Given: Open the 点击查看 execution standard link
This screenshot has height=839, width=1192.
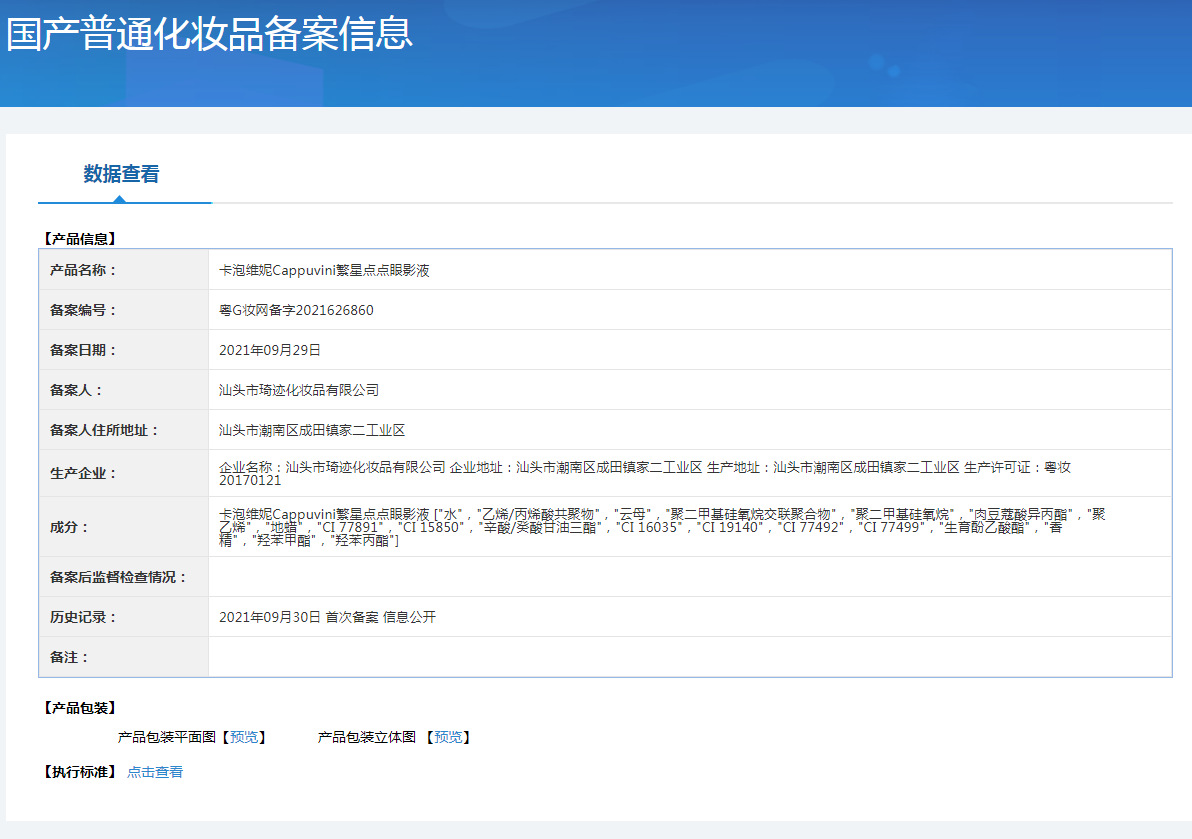Looking at the screenshot, I should [x=155, y=772].
